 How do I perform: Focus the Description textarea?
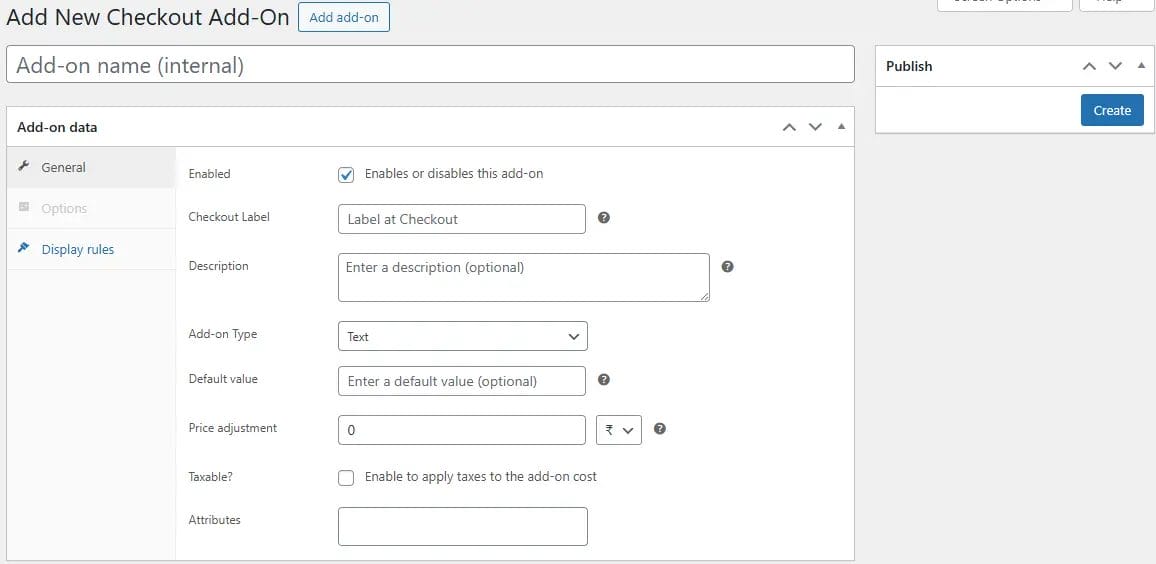click(523, 278)
